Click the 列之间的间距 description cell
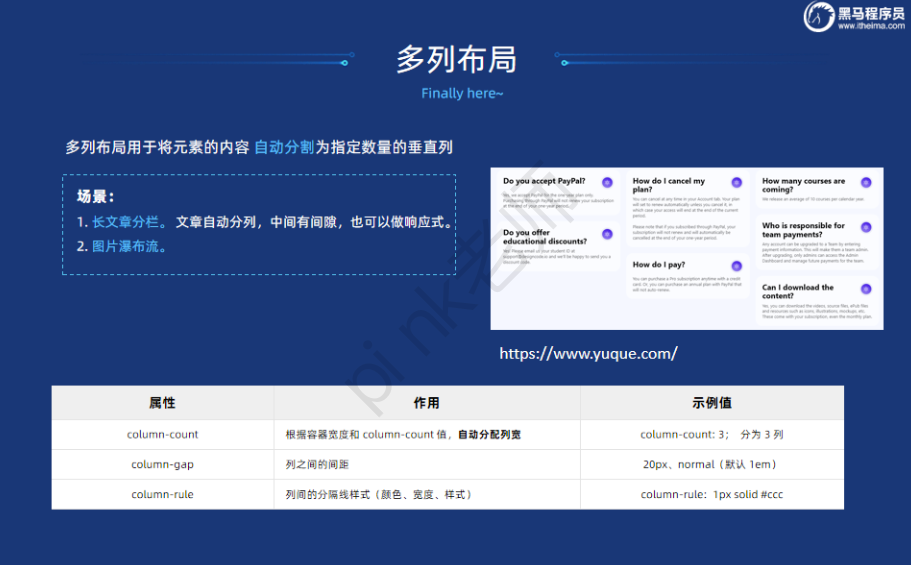This screenshot has height=565, width=911. (426, 464)
